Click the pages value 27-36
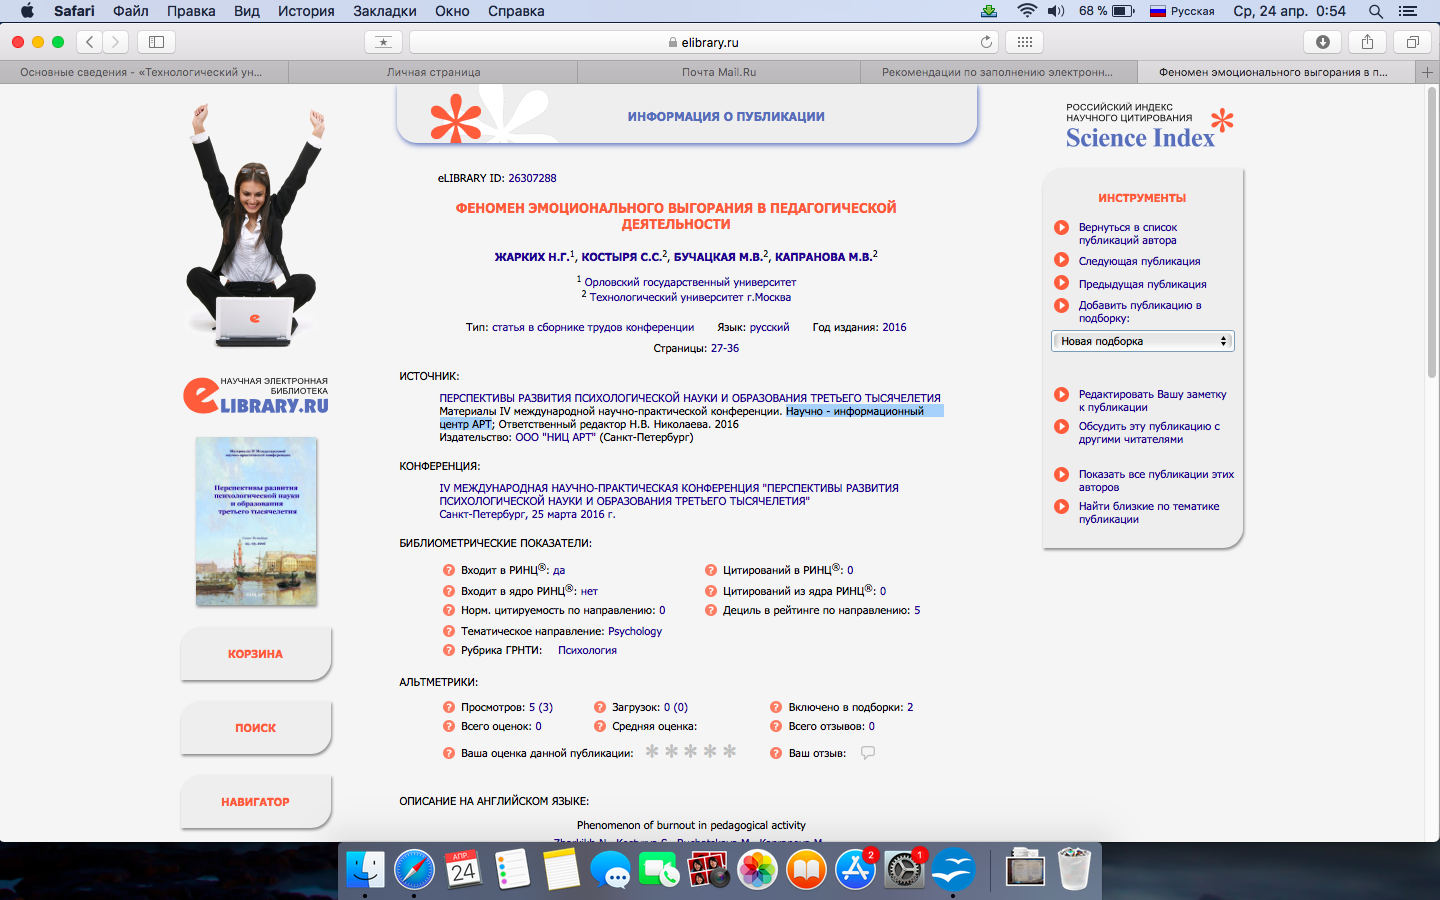 coord(725,348)
